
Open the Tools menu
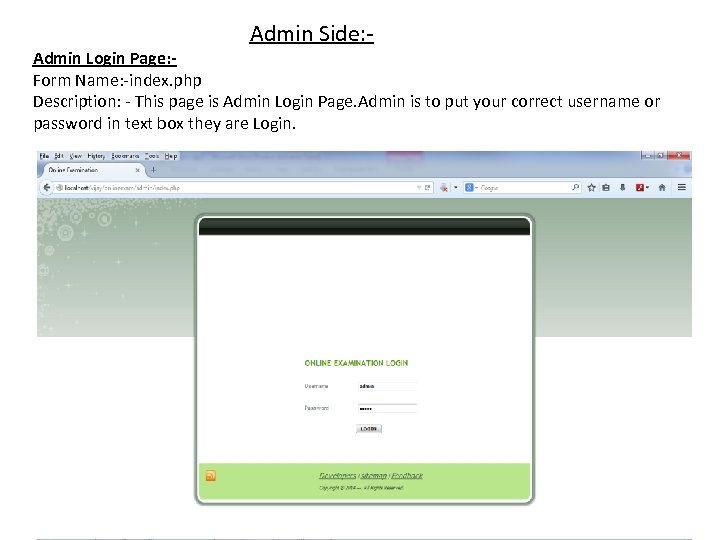[152, 156]
